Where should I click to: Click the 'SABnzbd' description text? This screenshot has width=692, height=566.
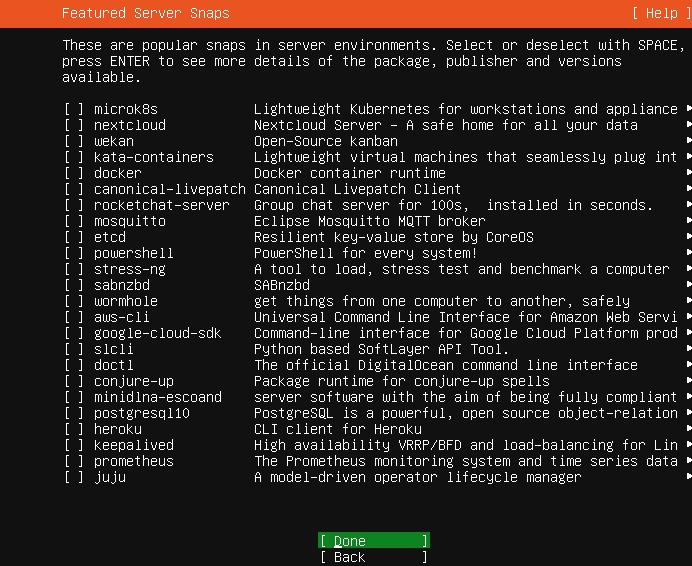[282, 285]
